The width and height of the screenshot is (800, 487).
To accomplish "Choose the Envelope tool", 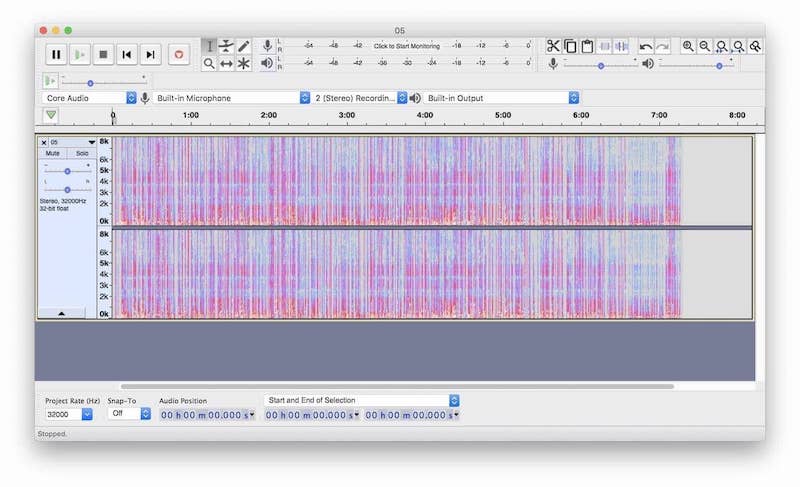I will [x=226, y=46].
